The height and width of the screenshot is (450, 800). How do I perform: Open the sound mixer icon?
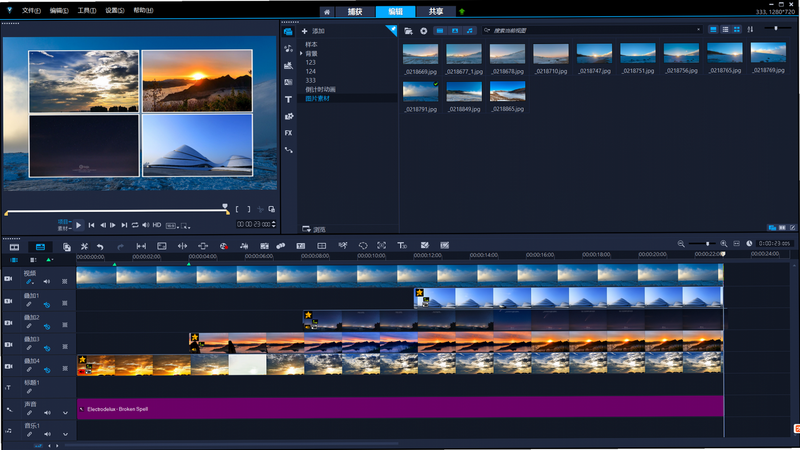244,246
